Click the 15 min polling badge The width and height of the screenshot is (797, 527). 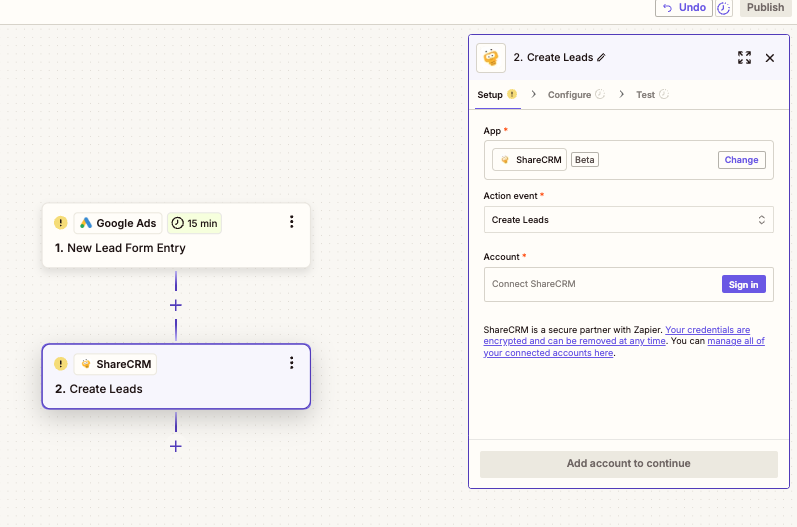pyautogui.click(x=194, y=223)
